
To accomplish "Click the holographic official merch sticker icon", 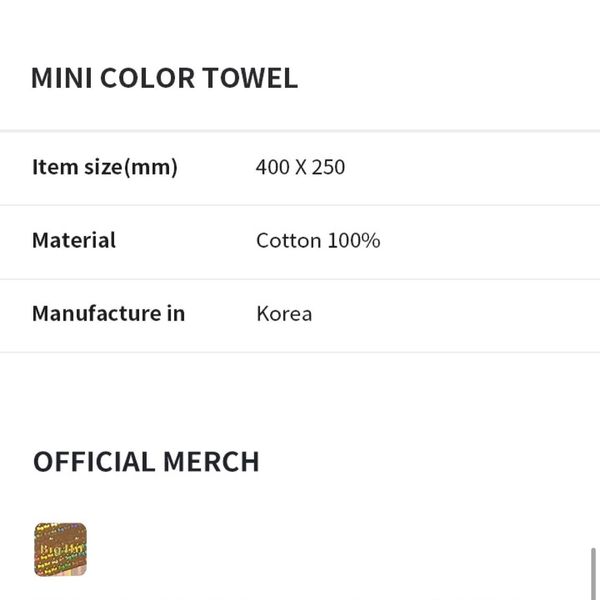I will pyautogui.click(x=60, y=550).
